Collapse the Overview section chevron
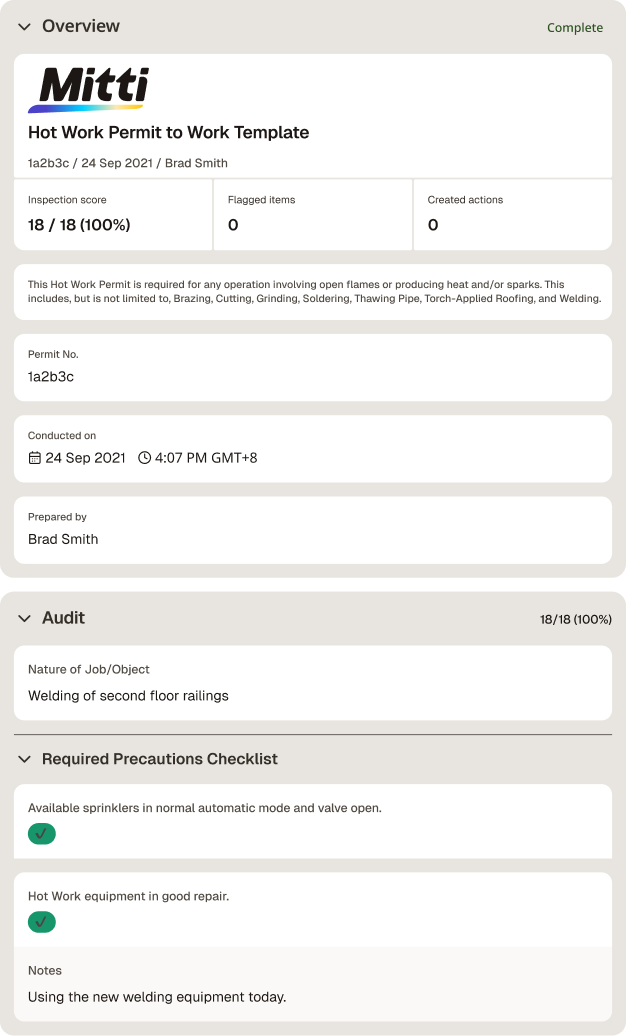Screen dimensions: 626x1036 tap(24, 26)
